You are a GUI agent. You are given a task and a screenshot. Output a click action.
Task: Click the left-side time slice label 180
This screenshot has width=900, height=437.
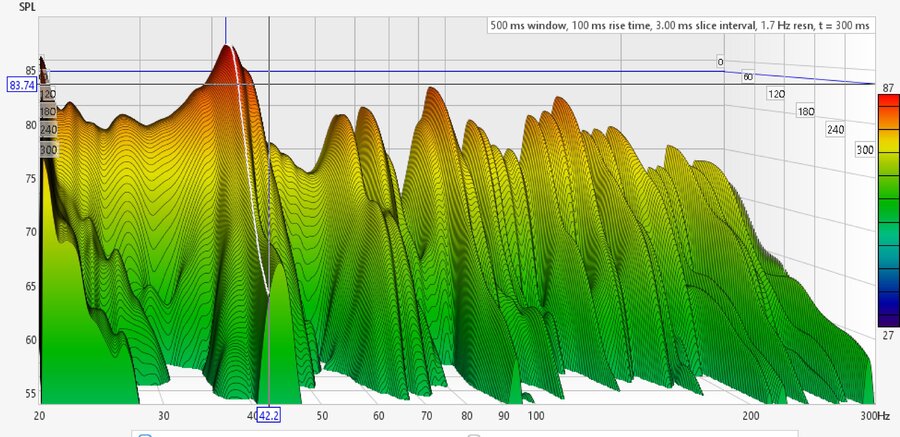(48, 111)
